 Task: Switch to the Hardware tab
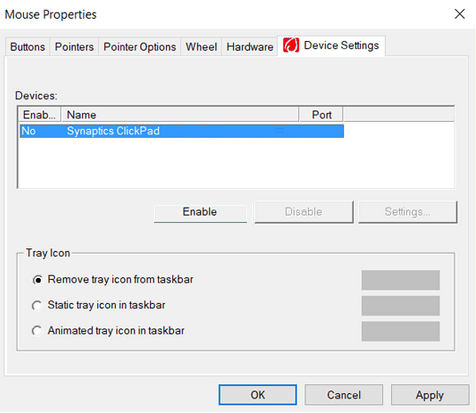click(x=250, y=47)
